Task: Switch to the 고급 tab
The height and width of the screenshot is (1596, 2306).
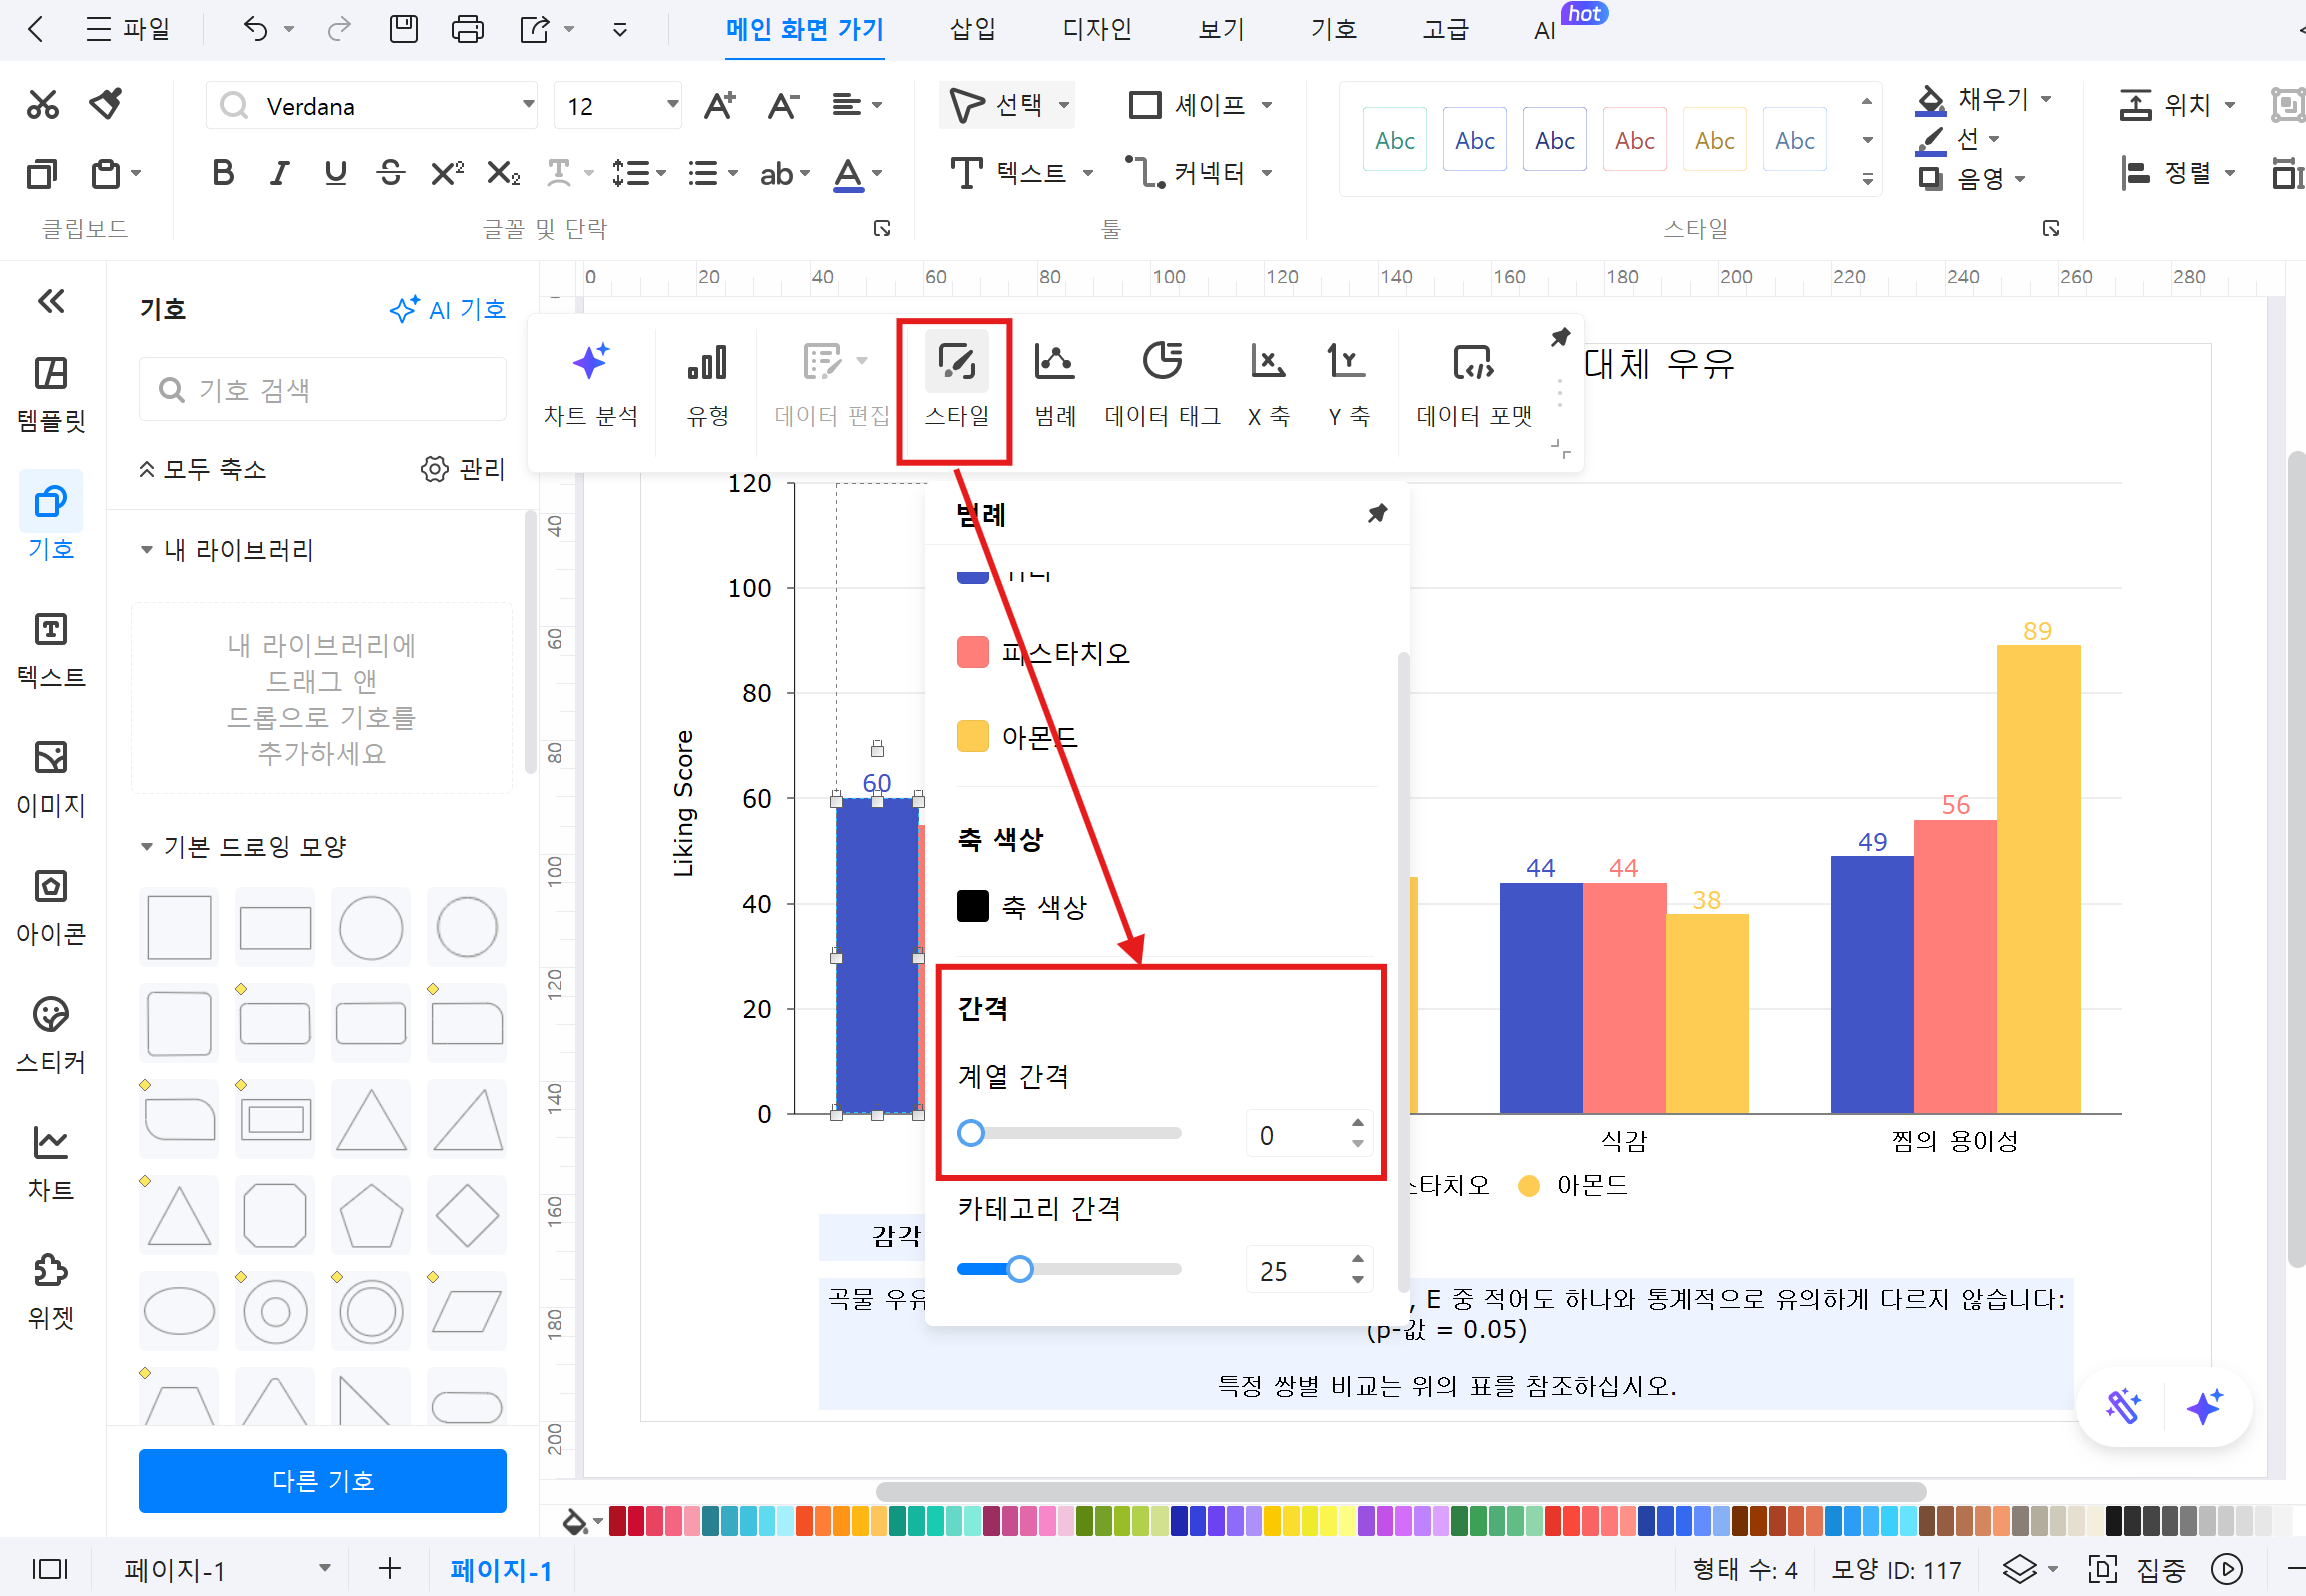Action: [x=1445, y=29]
